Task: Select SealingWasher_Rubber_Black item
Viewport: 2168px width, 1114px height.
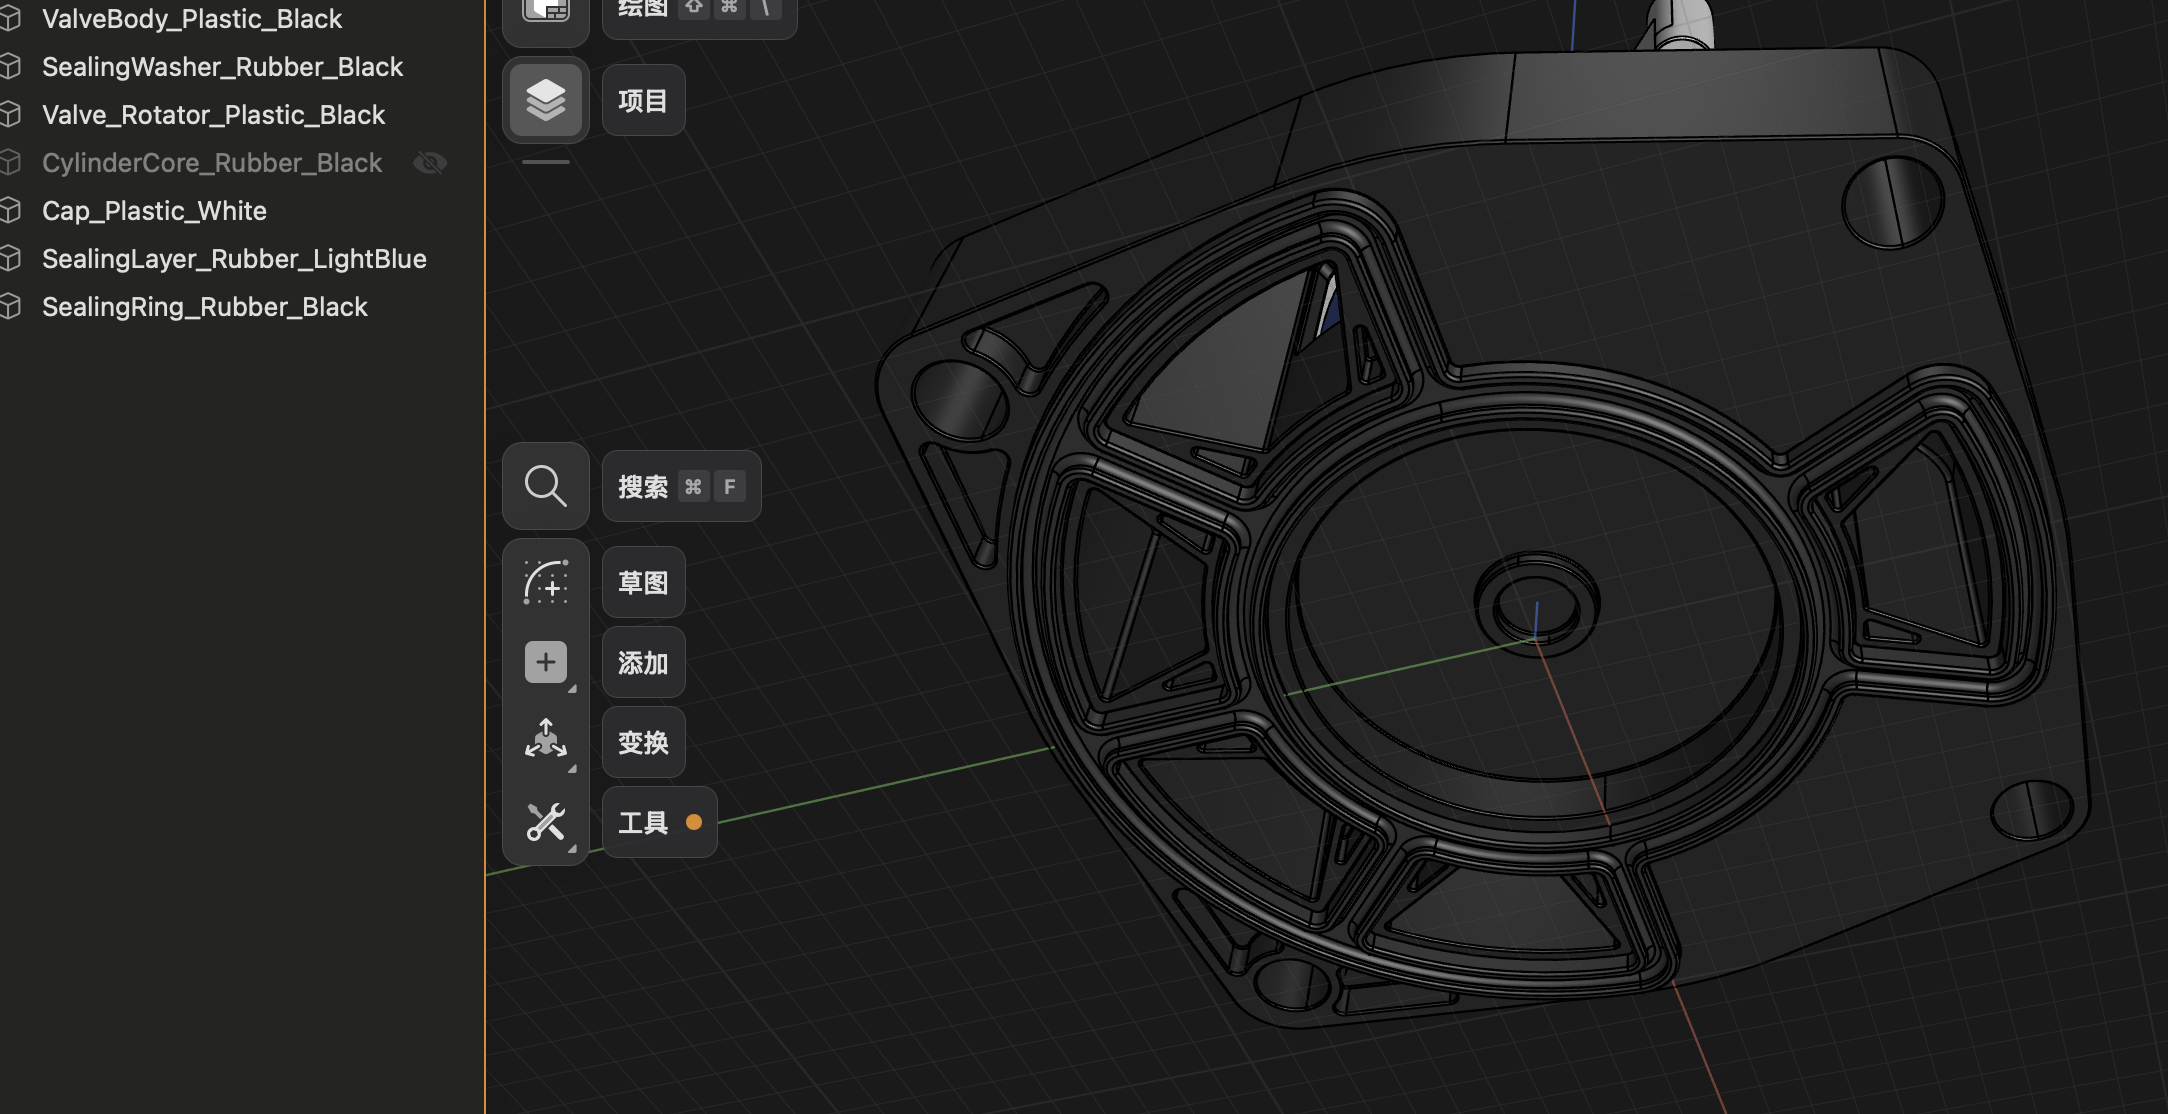Action: point(222,67)
